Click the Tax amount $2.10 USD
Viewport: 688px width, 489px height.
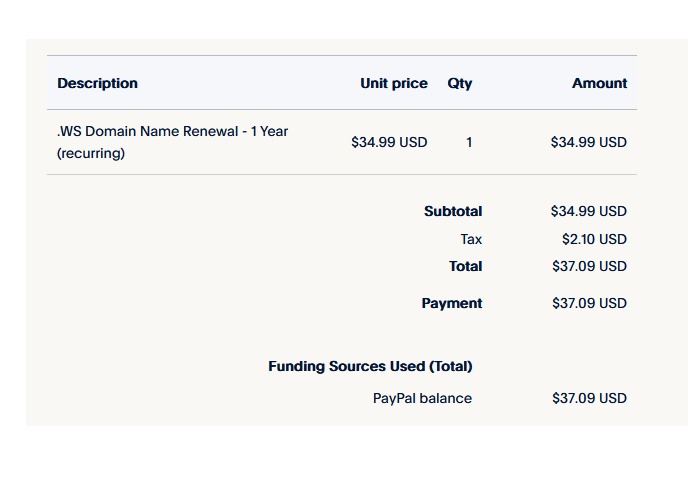(595, 239)
